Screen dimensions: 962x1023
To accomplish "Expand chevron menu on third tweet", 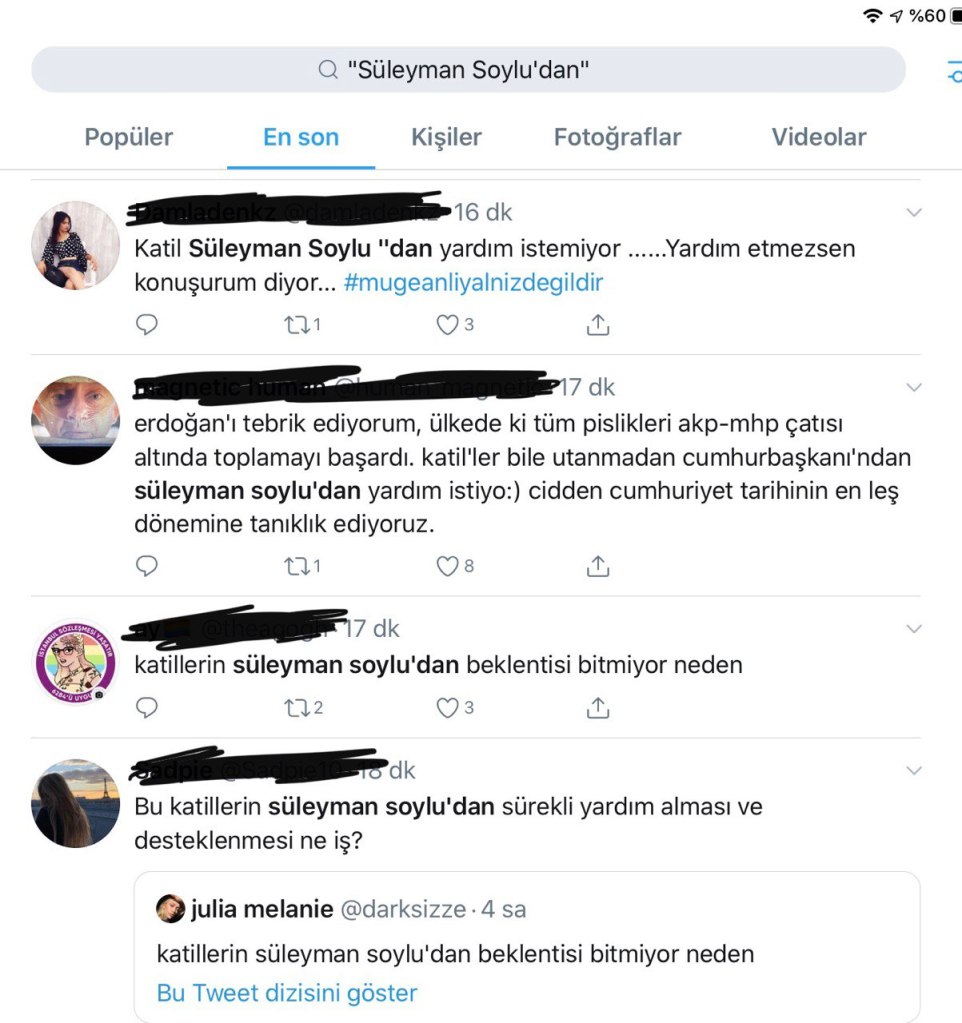I will (914, 628).
